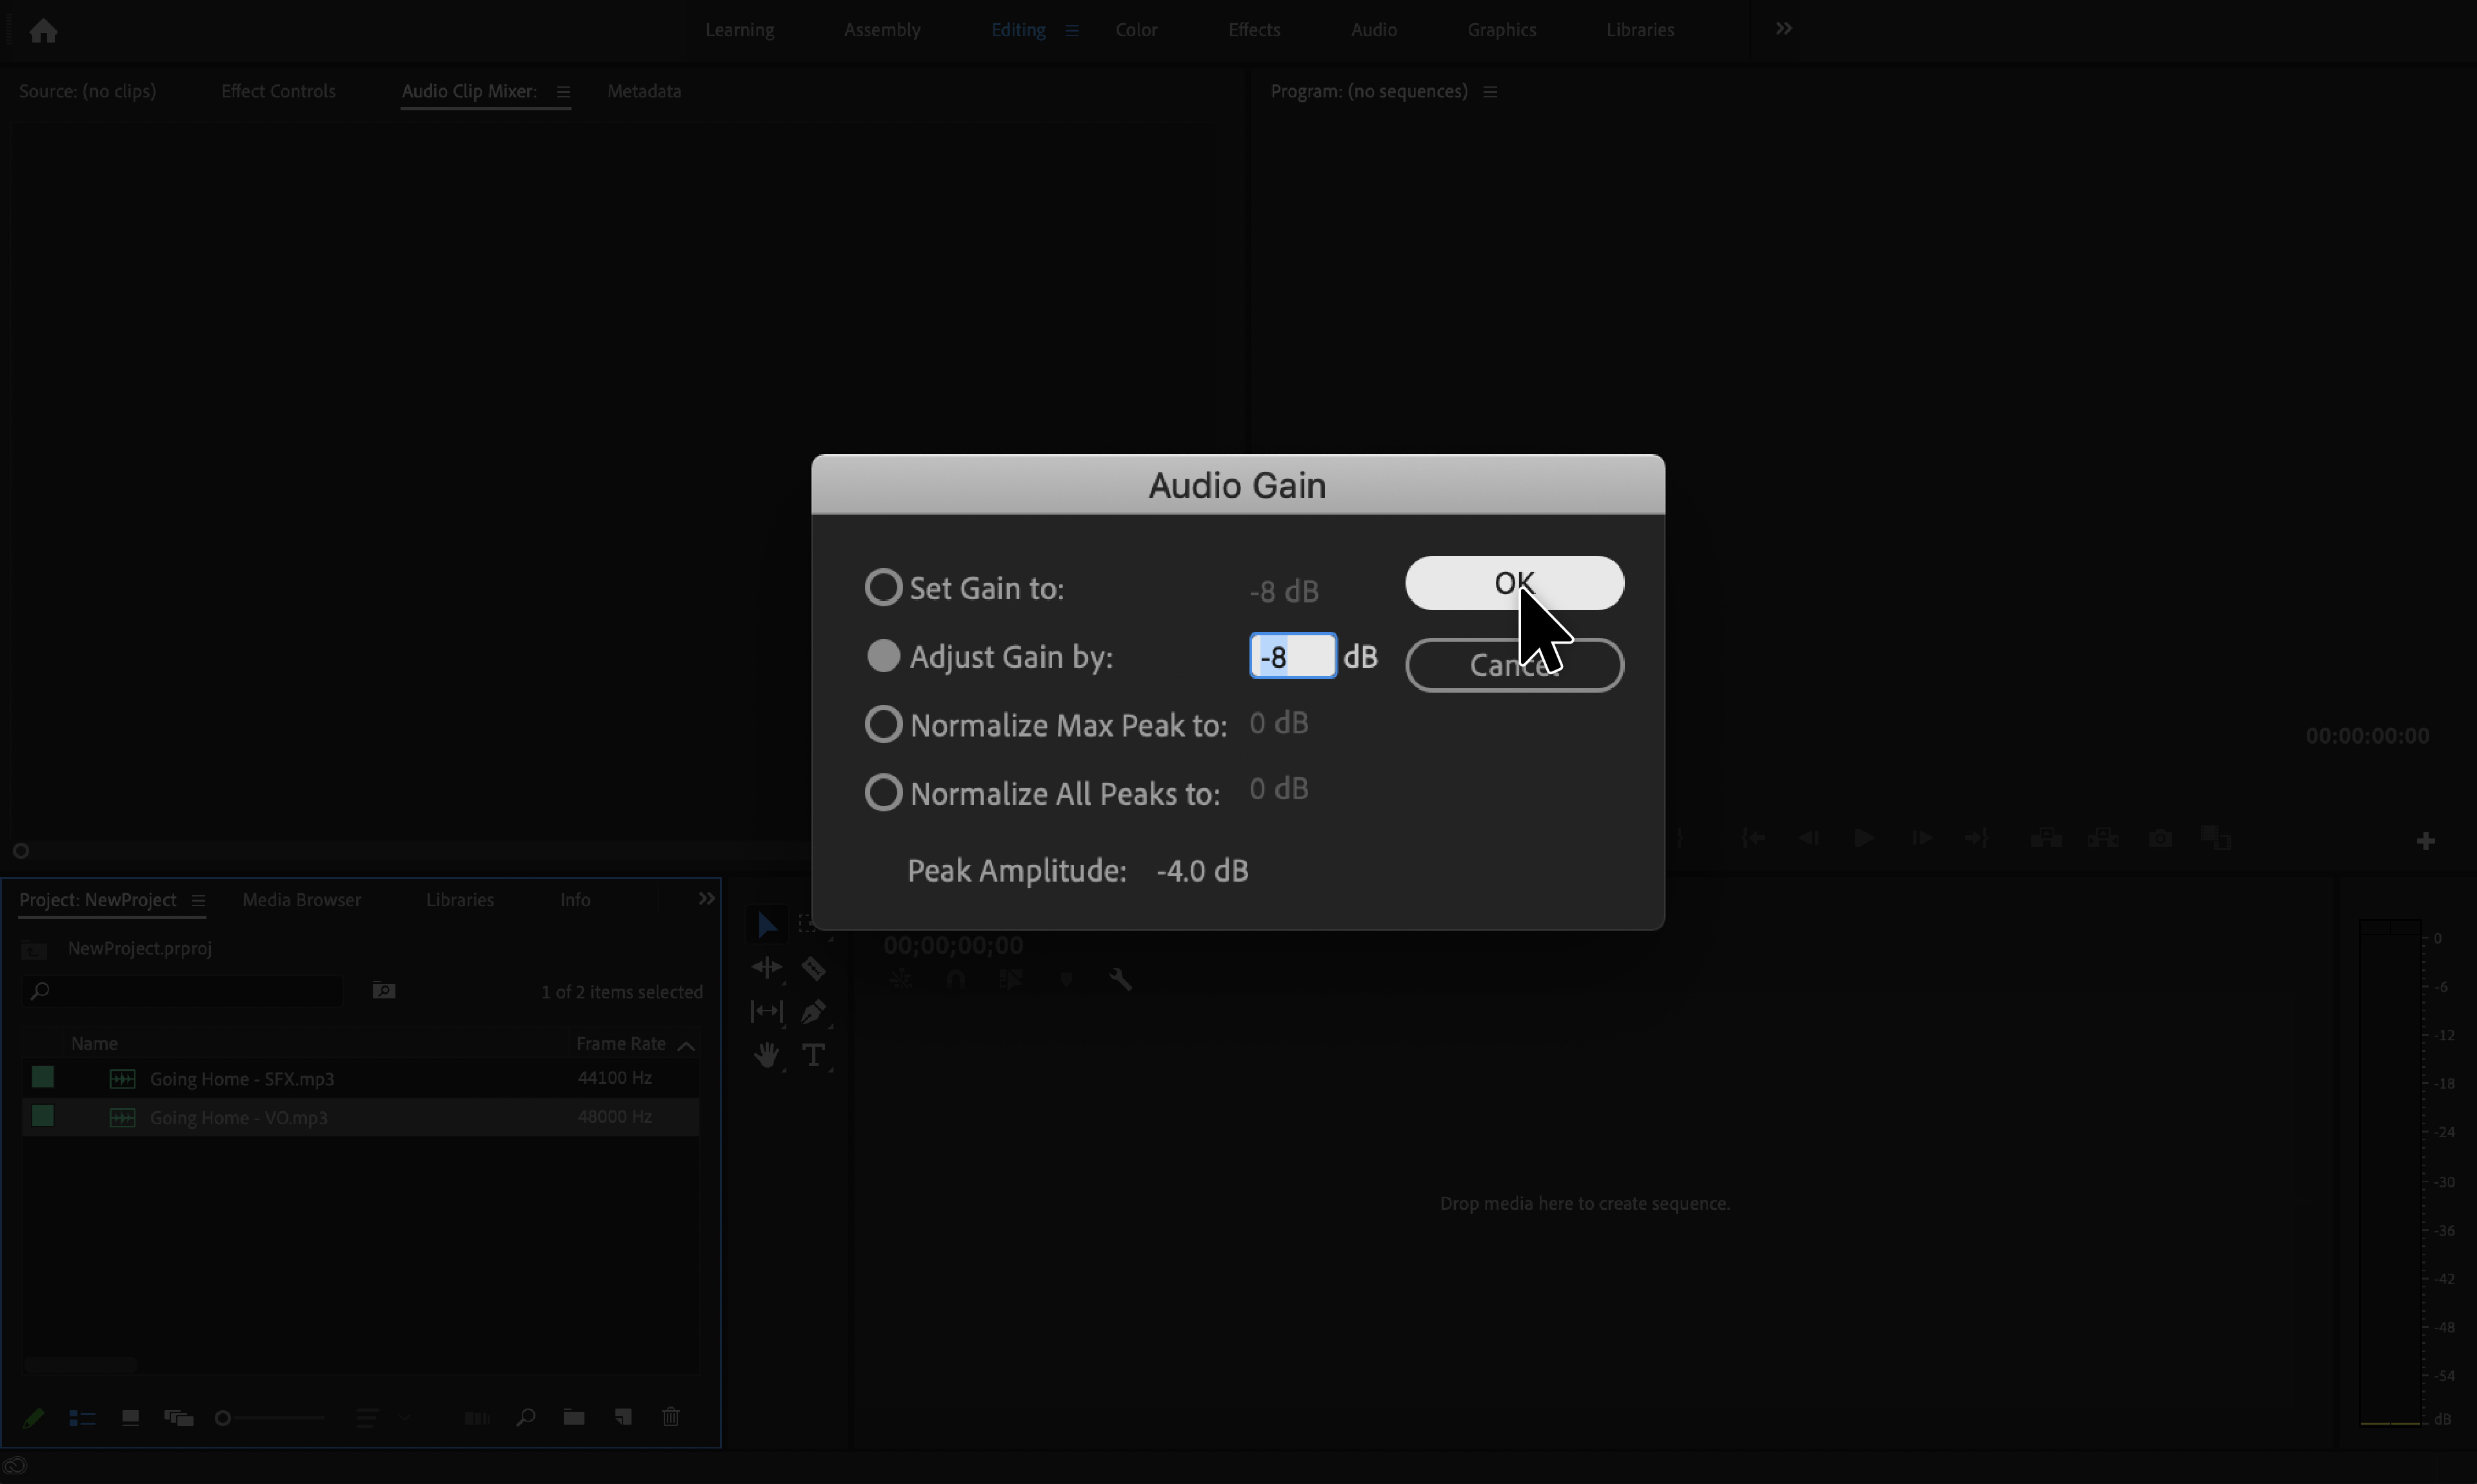Select the Type tool
The height and width of the screenshot is (1484, 2477).
[x=813, y=1055]
